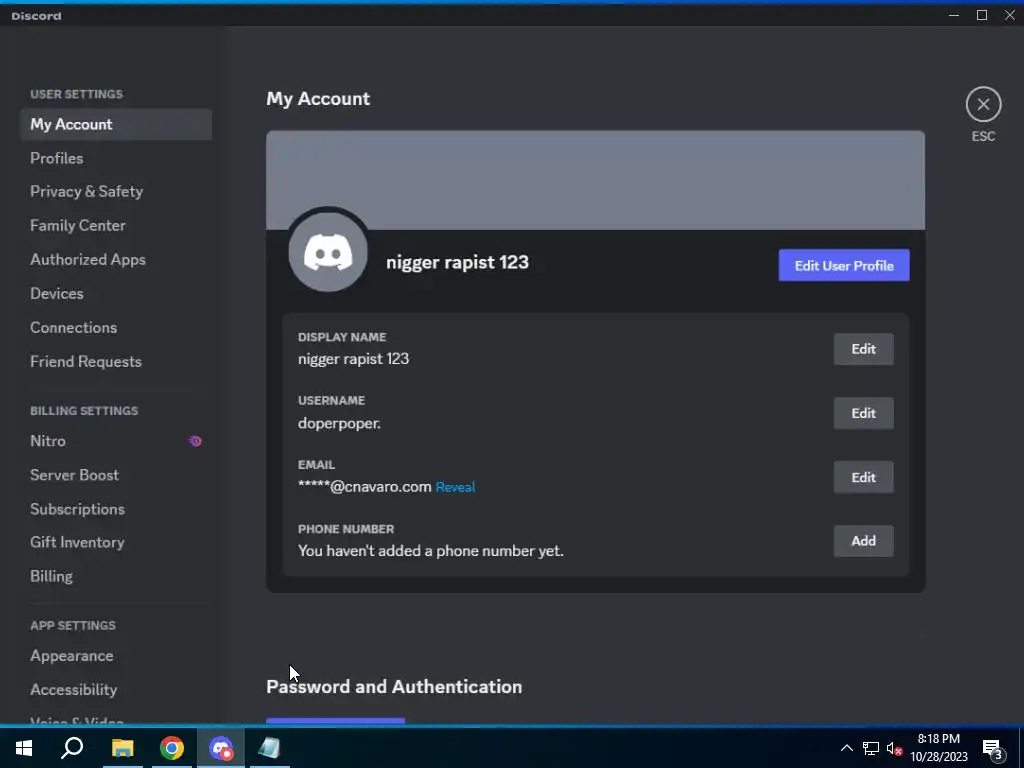This screenshot has height=768, width=1024.
Task: Open Devices settings
Action: tap(116, 293)
